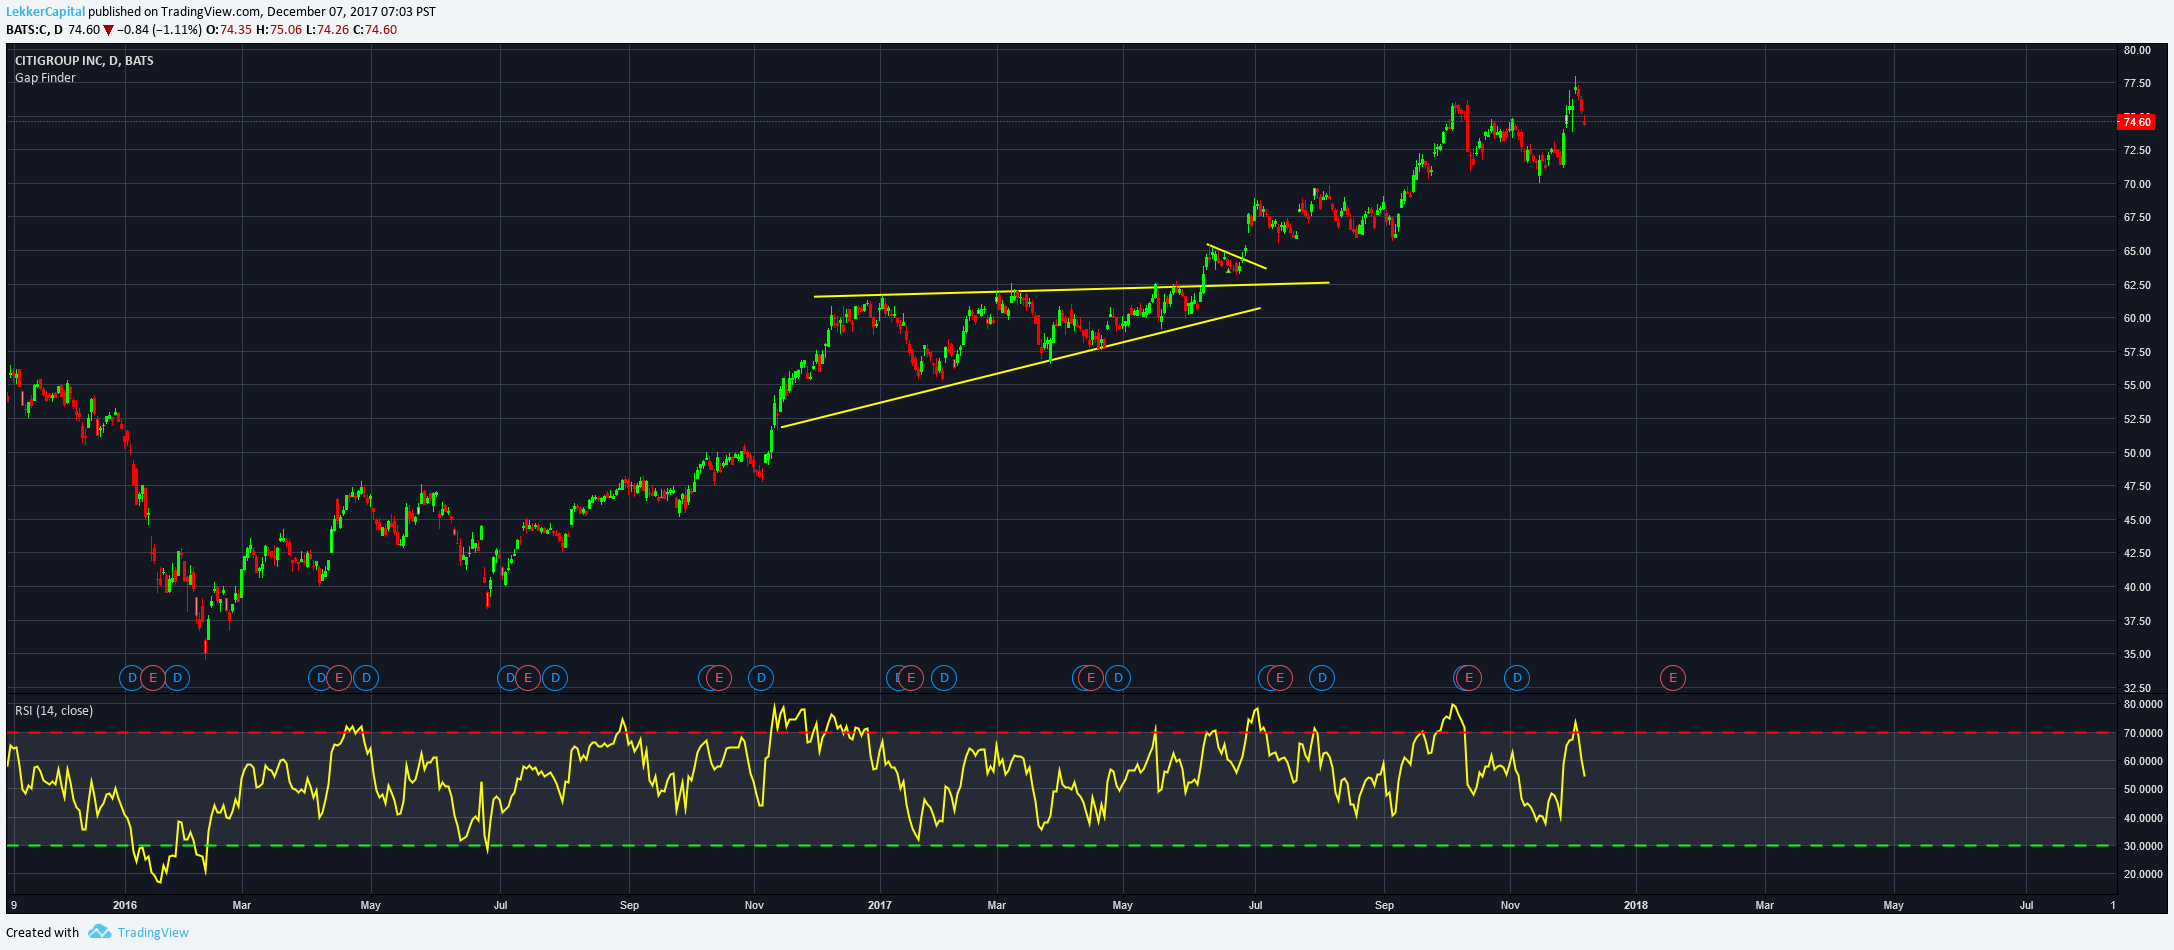2174x950 pixels.
Task: Open the July 2016 earnings marker
Action: coord(528,678)
